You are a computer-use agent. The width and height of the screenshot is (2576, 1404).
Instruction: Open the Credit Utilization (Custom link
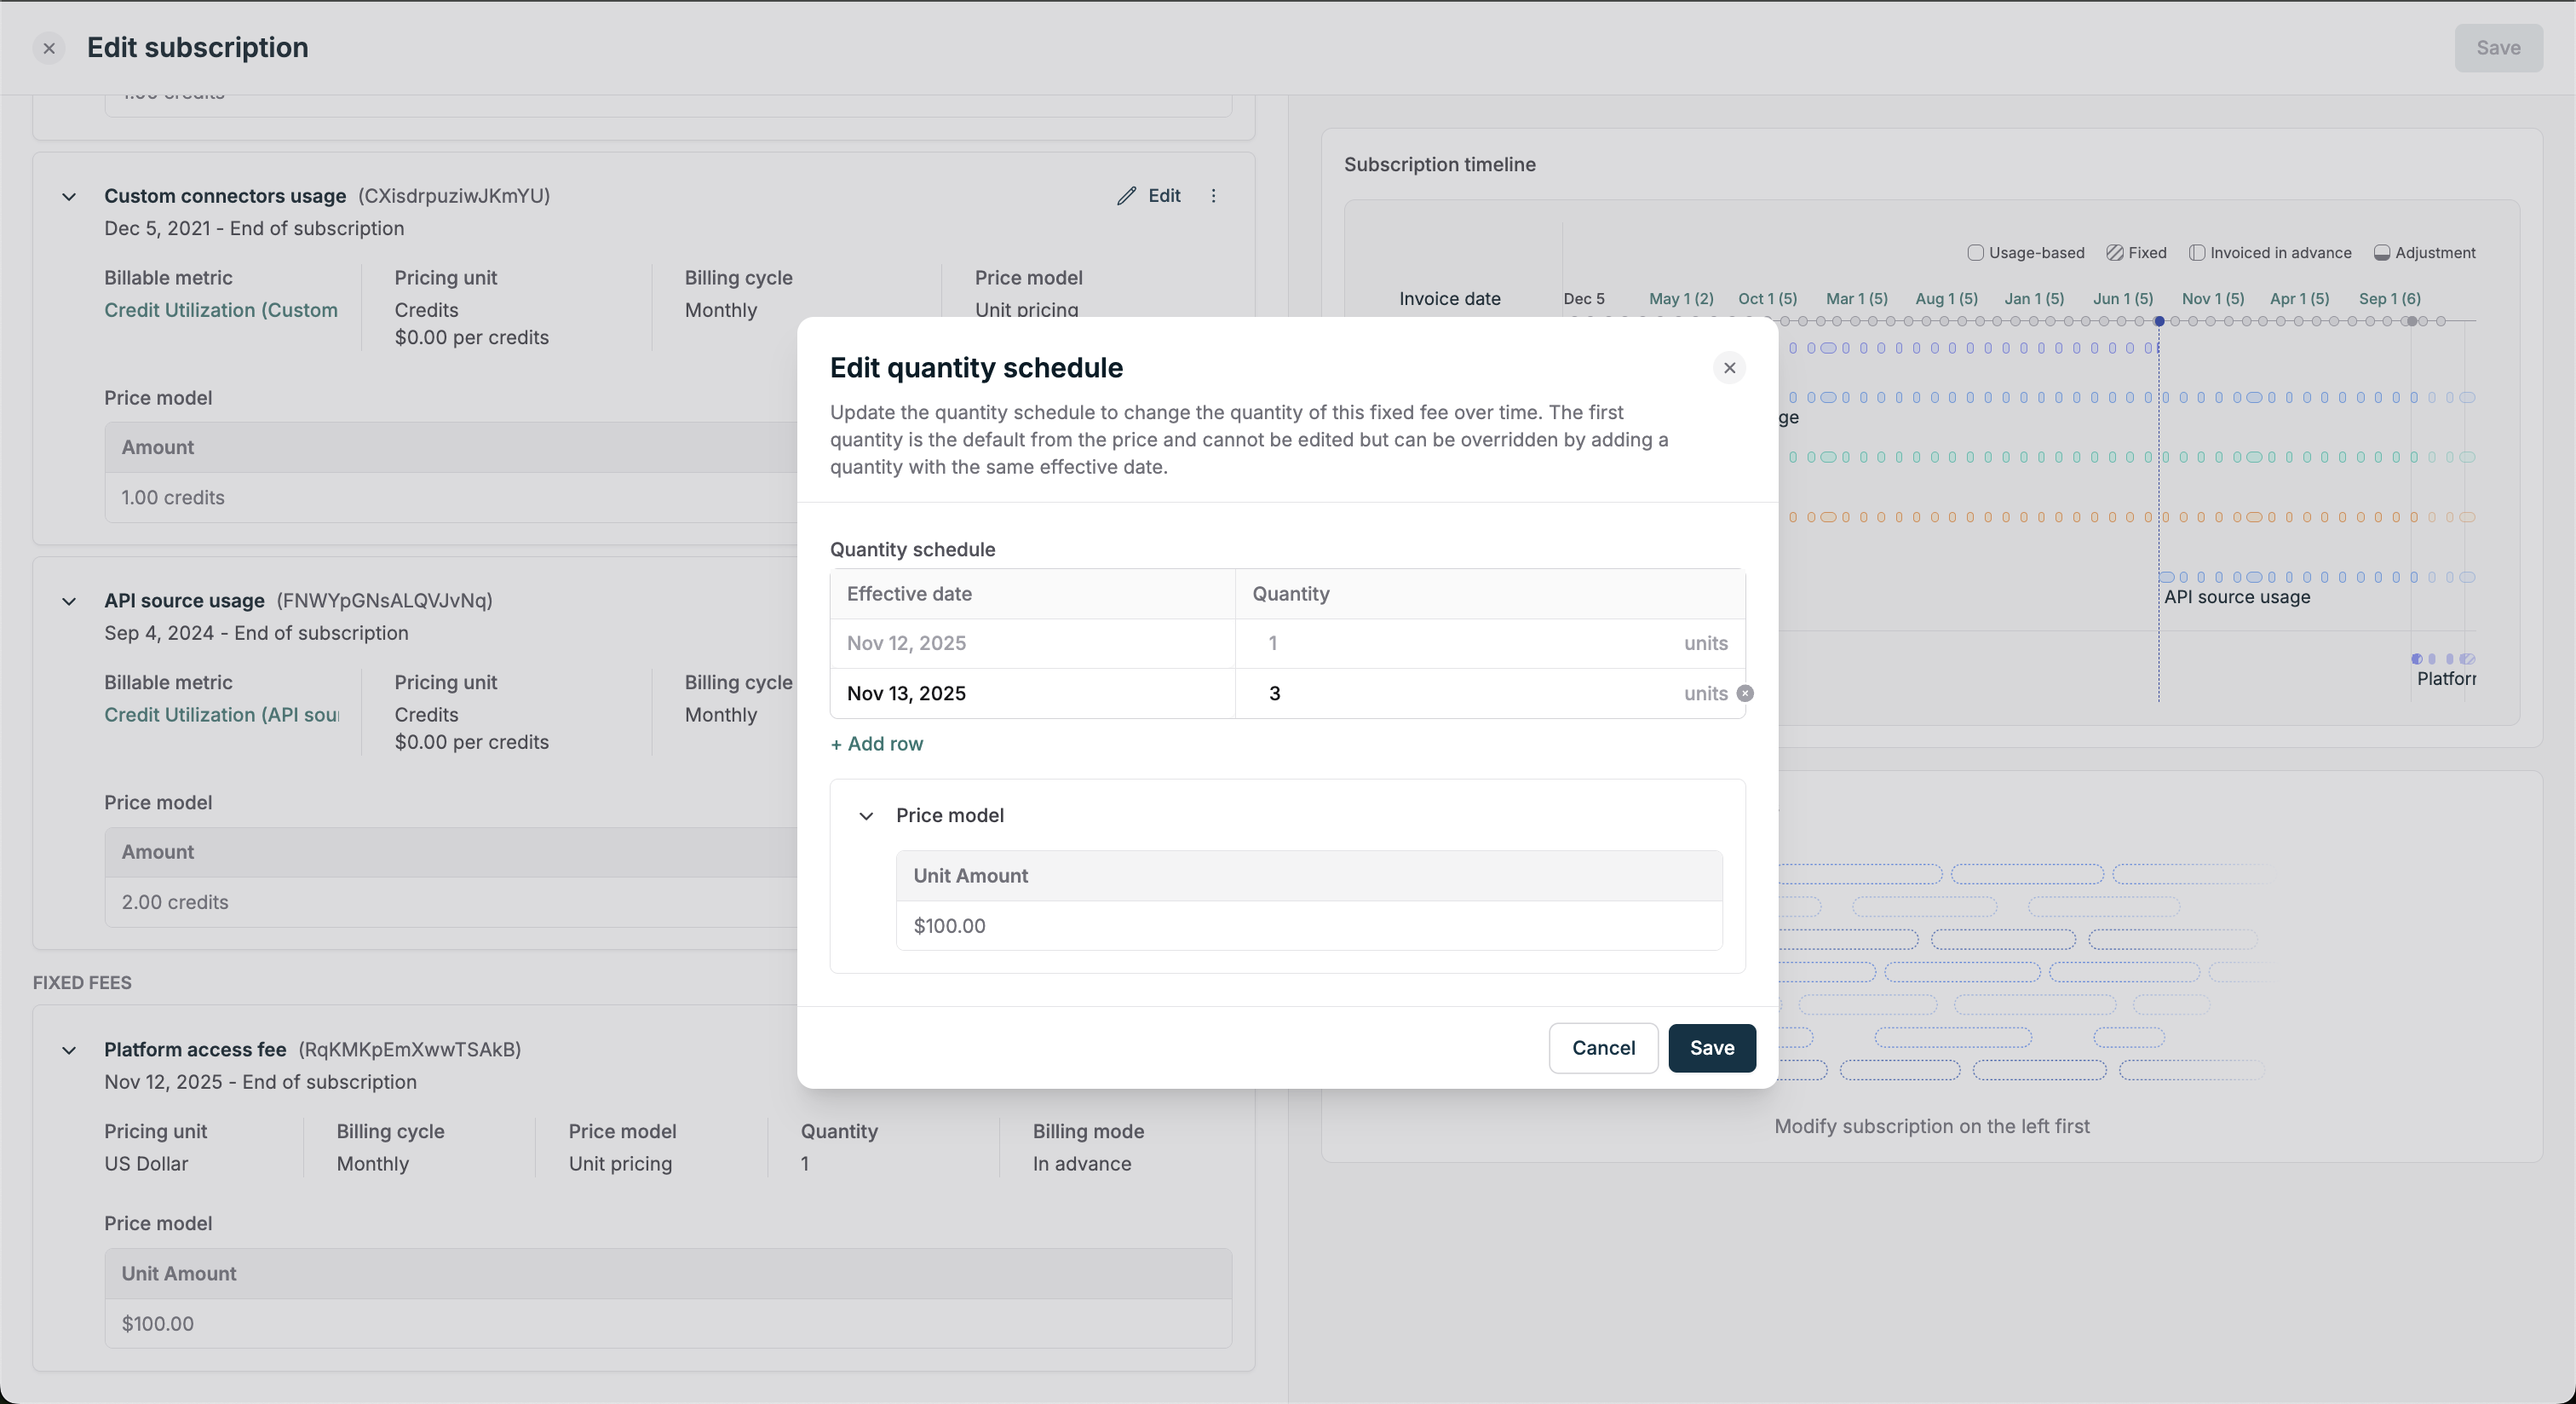point(221,310)
